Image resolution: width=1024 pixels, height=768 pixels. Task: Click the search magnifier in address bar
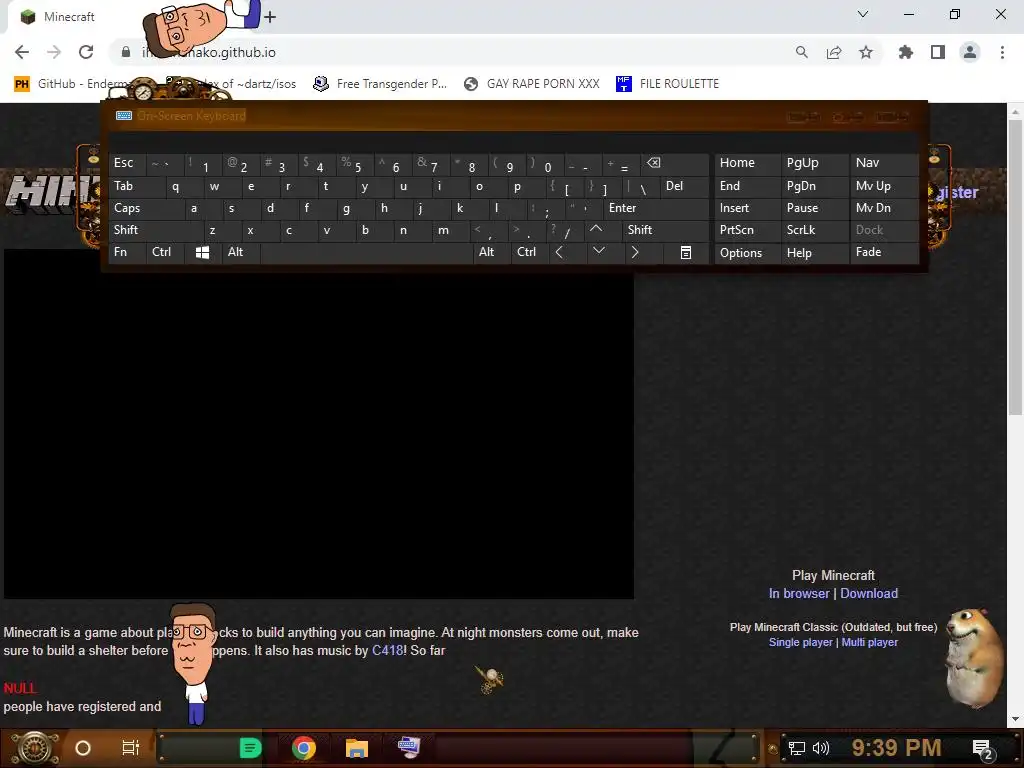pyautogui.click(x=801, y=52)
